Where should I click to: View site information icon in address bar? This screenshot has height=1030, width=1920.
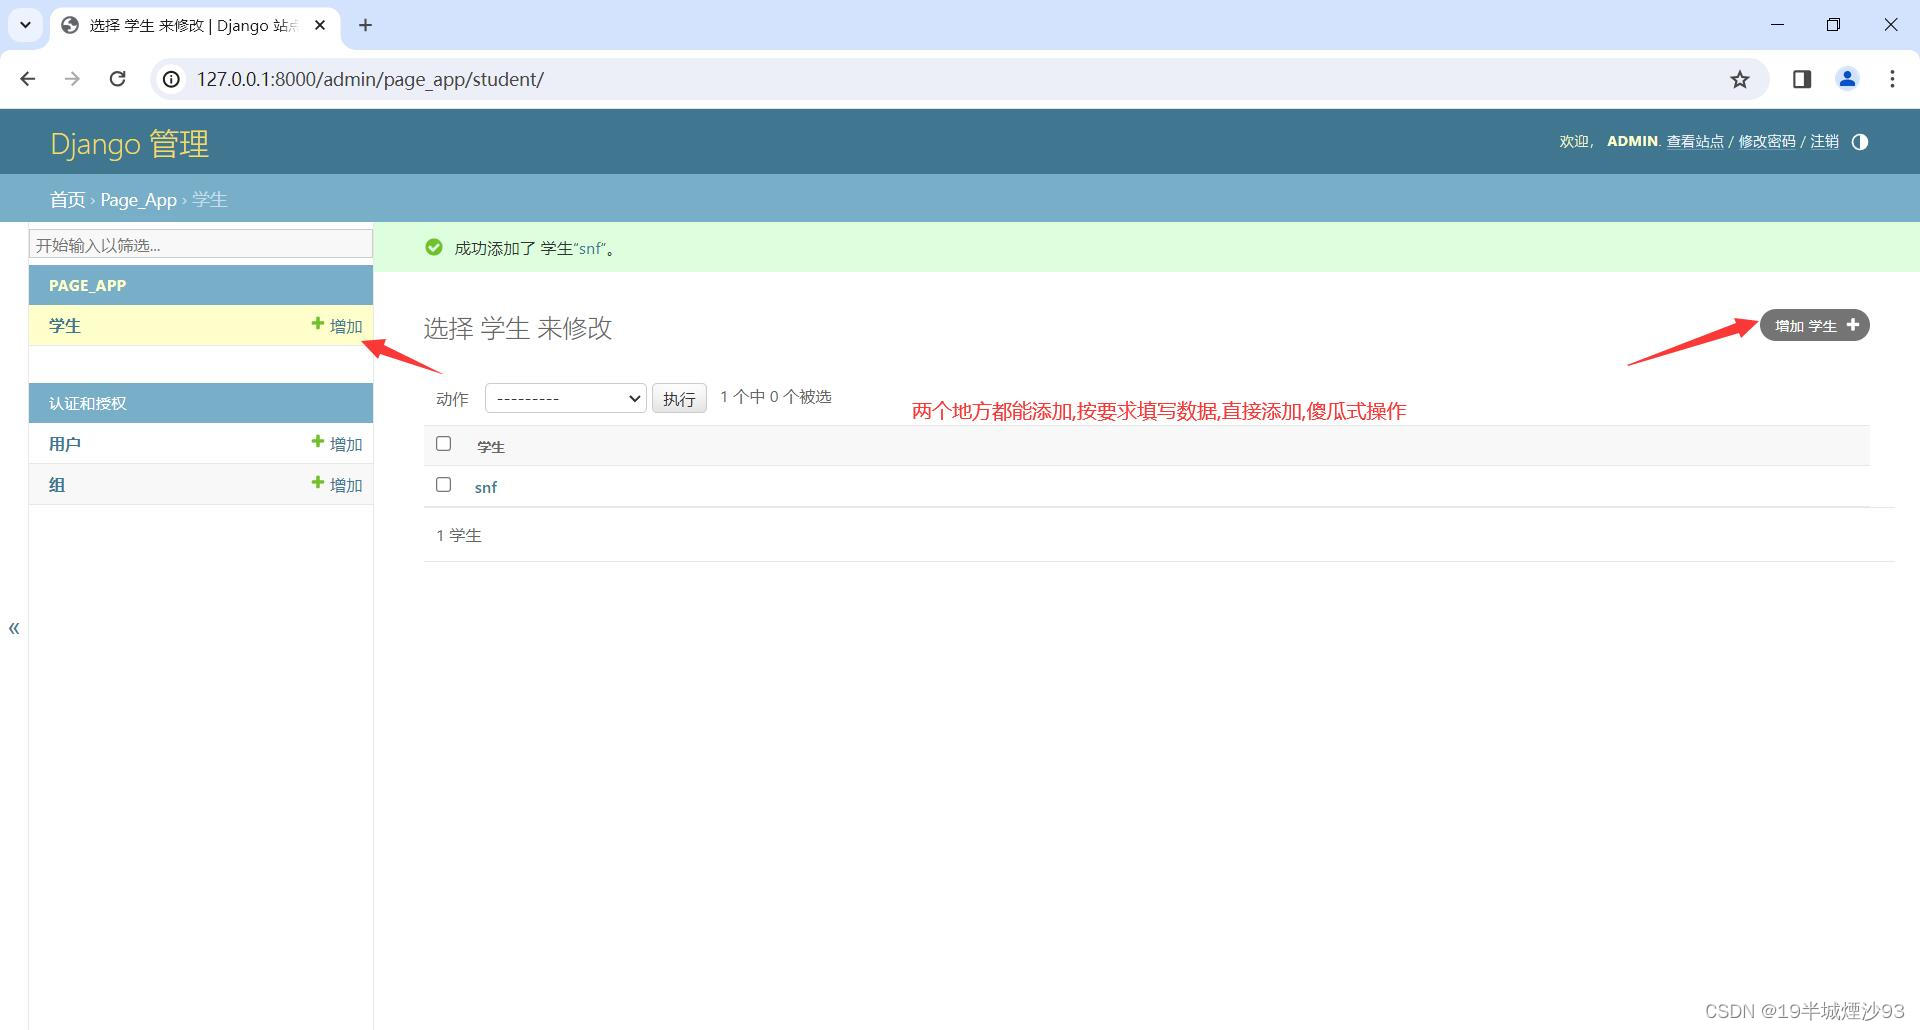click(x=172, y=79)
